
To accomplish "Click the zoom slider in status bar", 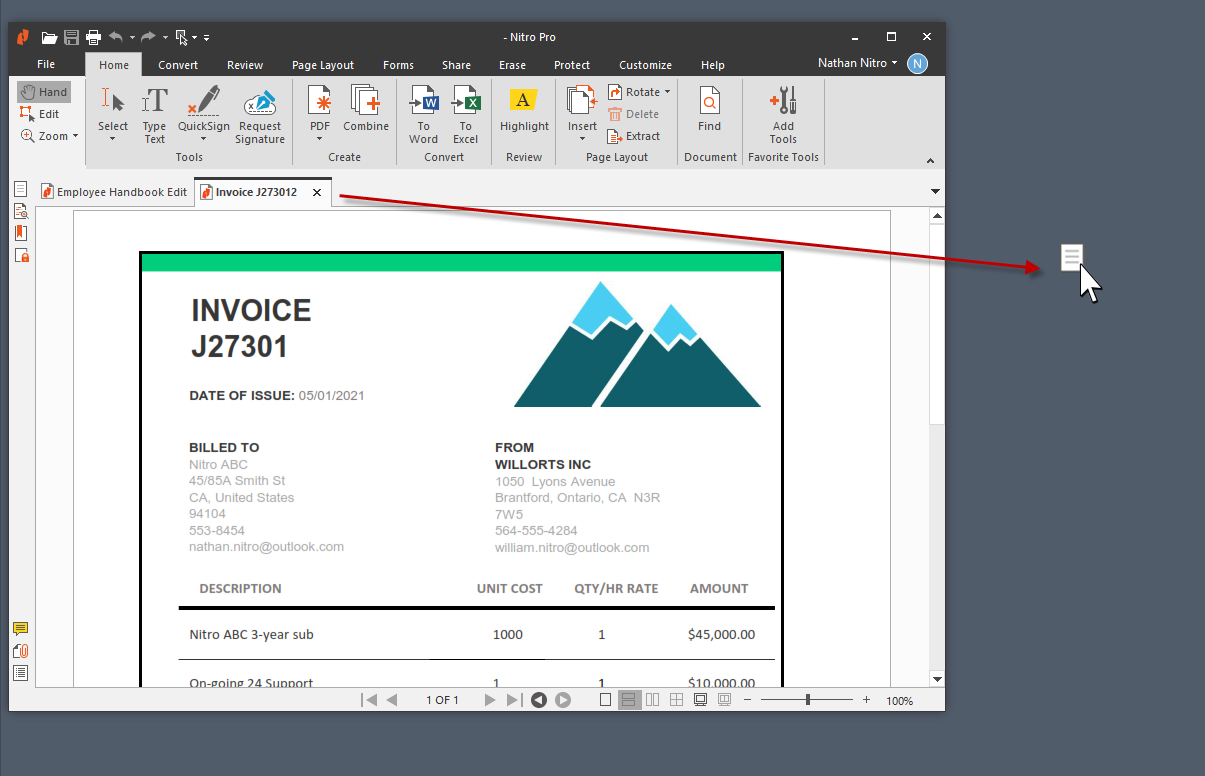I will [x=808, y=700].
